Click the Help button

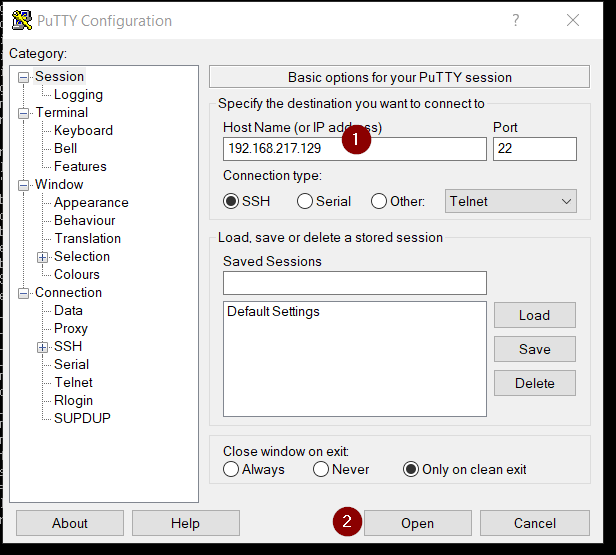pos(185,523)
